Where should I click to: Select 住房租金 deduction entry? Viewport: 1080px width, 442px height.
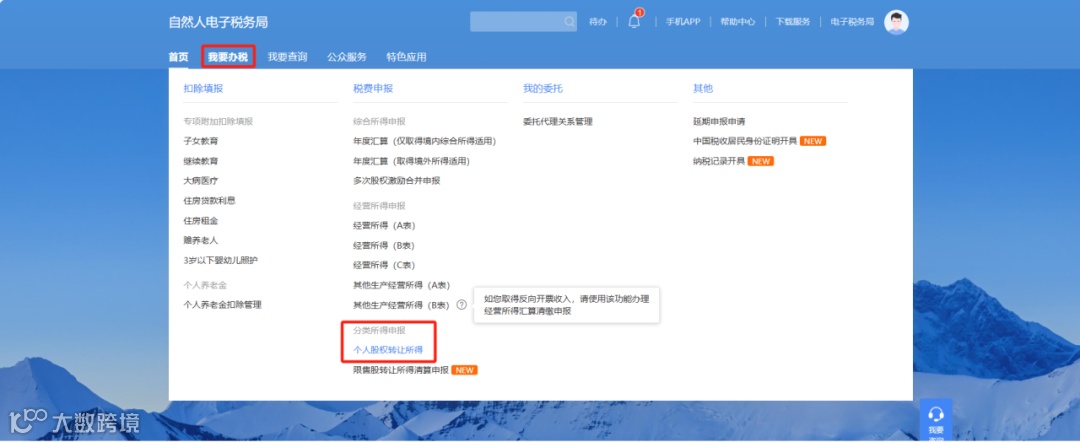pos(201,221)
